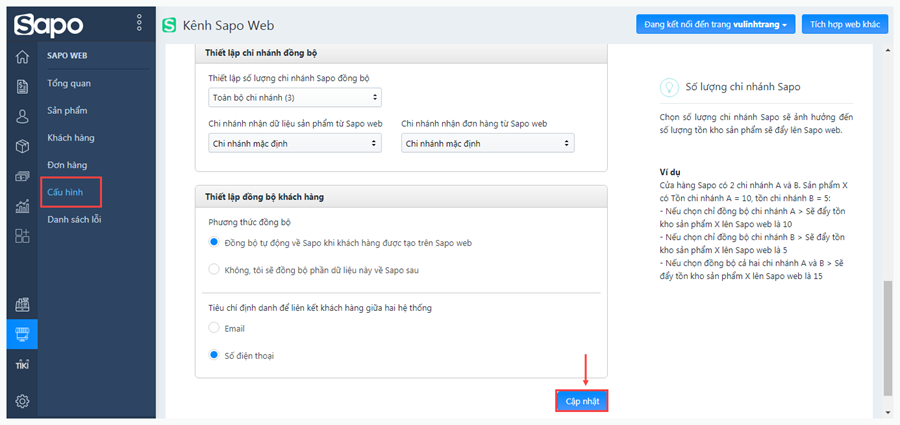900x425 pixels.
Task: Choose Email as customer identifier
Action: [x=214, y=328]
